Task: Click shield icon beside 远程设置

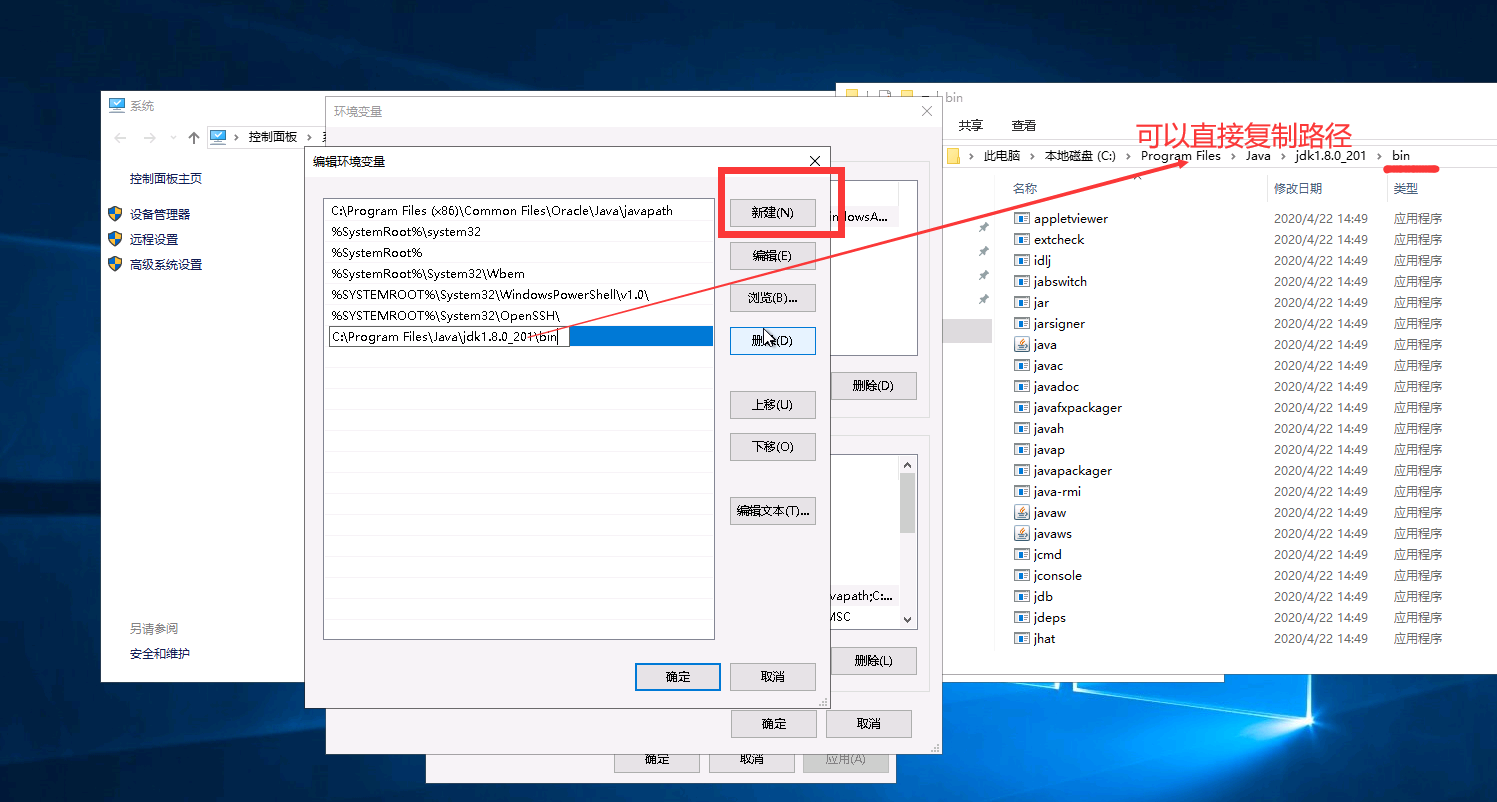Action: pos(115,239)
